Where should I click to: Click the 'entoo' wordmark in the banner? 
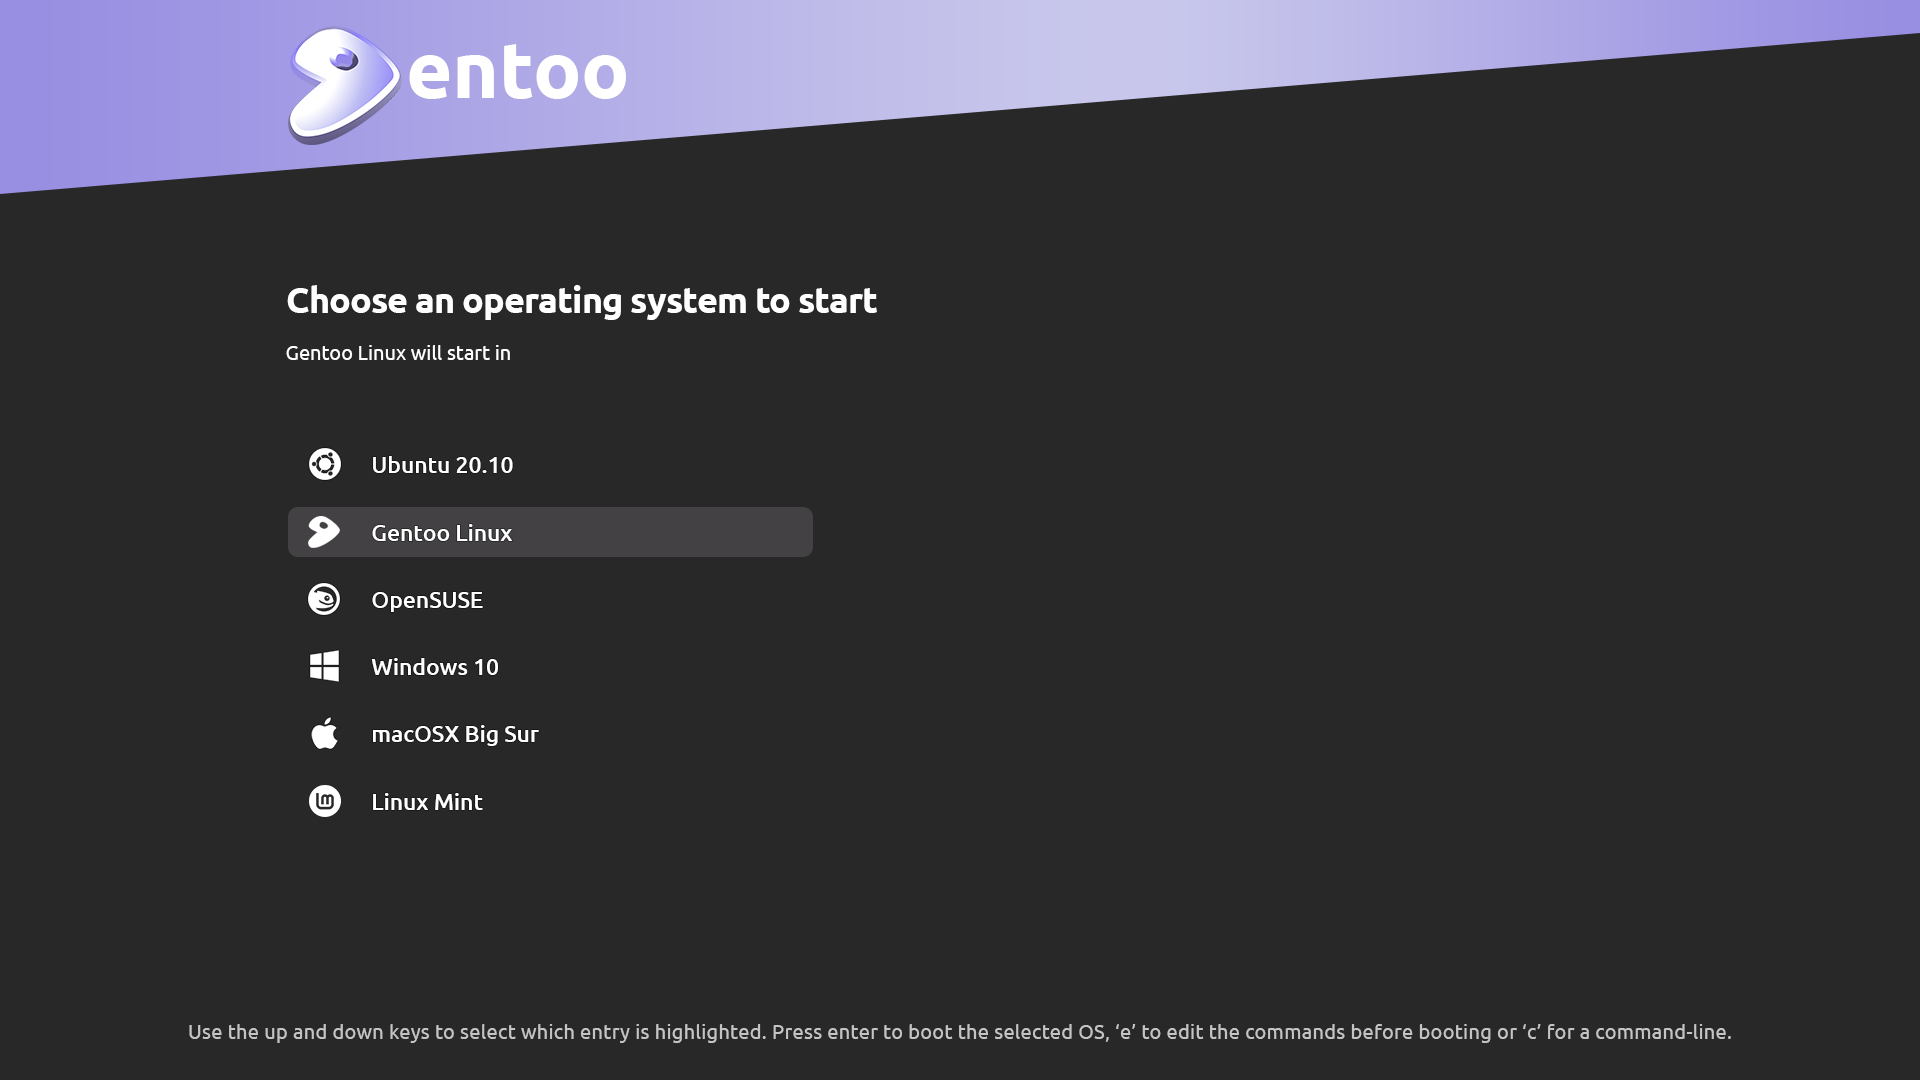(517, 73)
